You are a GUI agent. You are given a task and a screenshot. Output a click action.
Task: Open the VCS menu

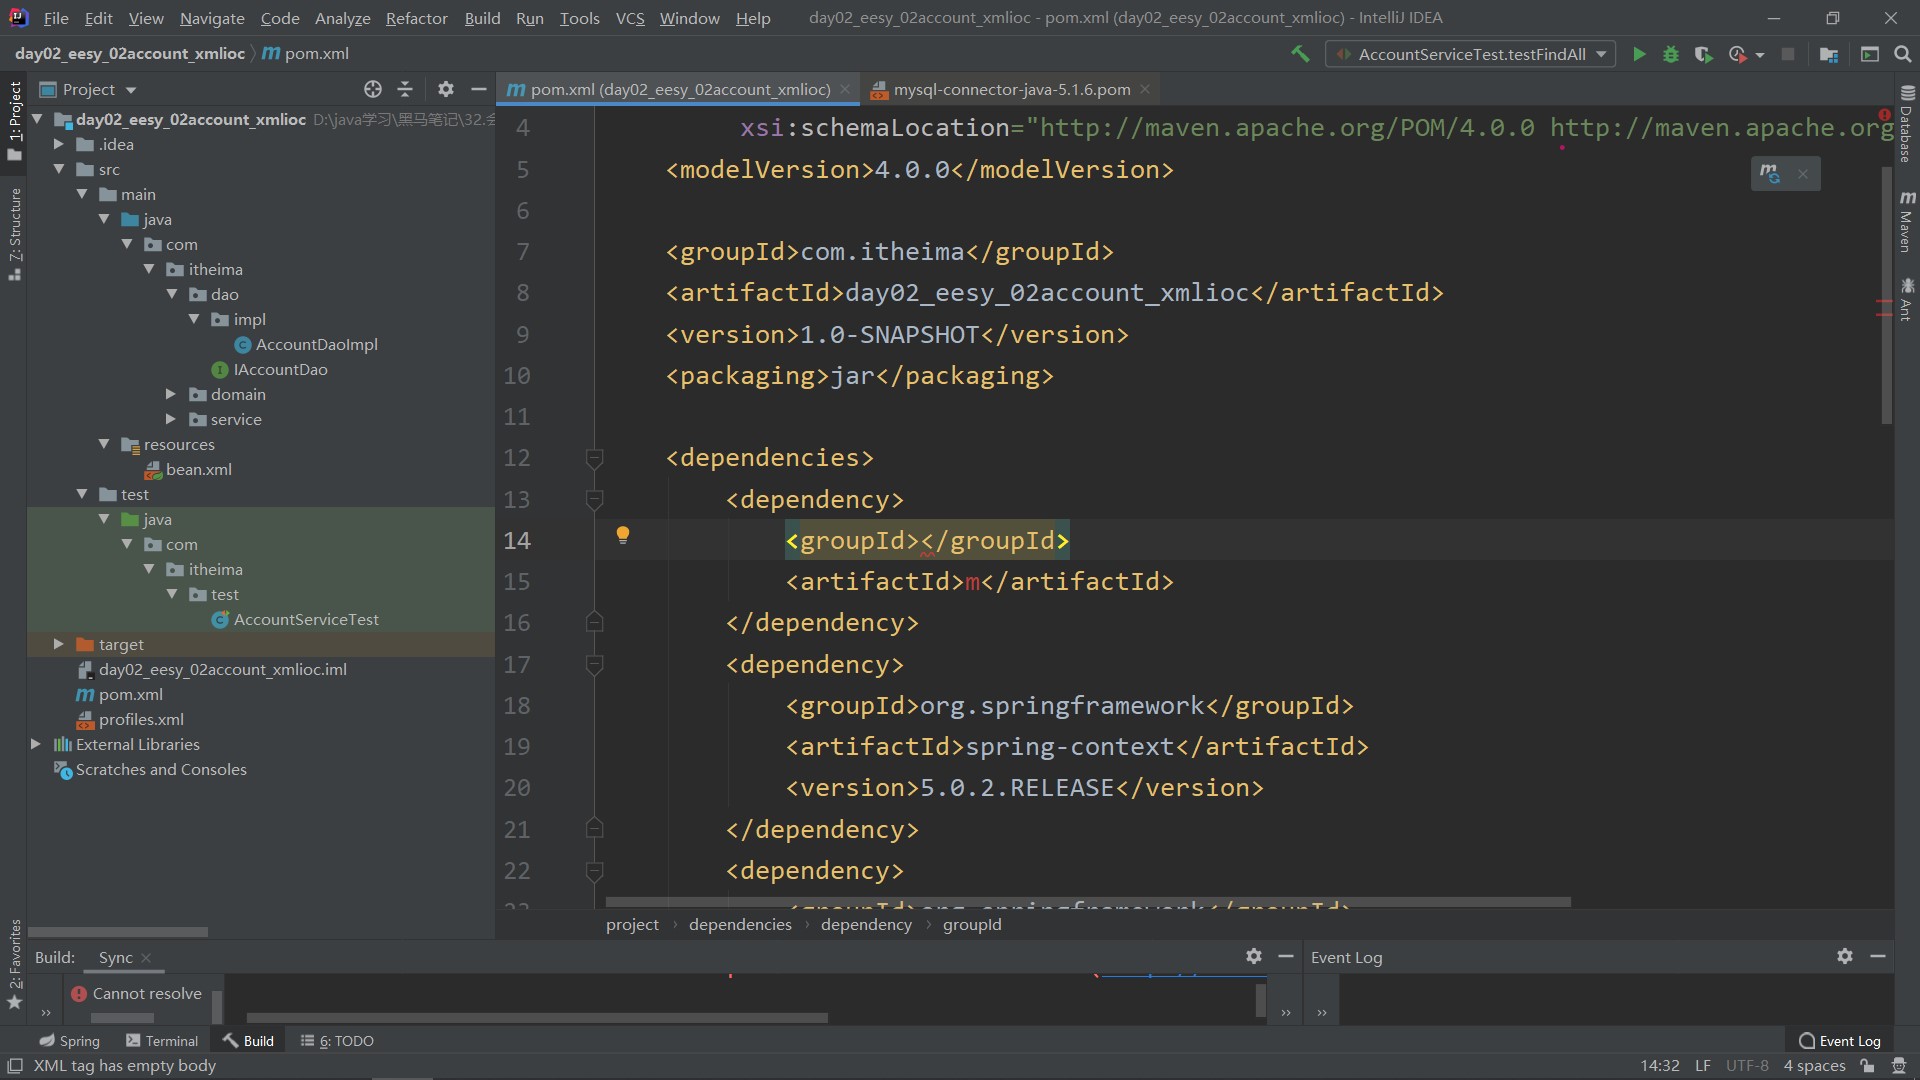pyautogui.click(x=630, y=18)
